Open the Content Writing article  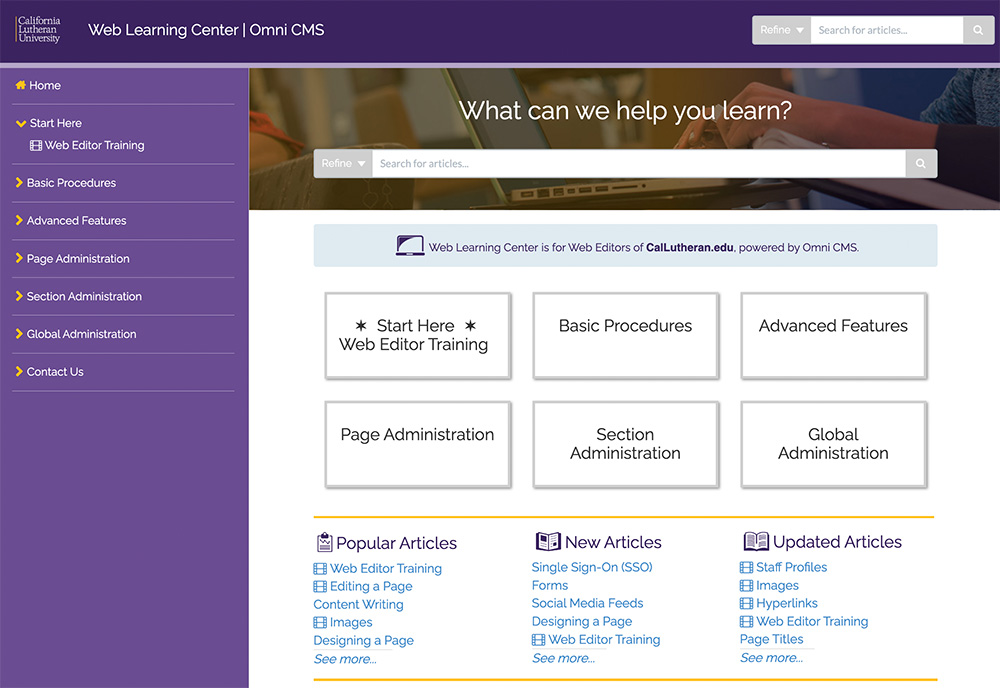[358, 604]
